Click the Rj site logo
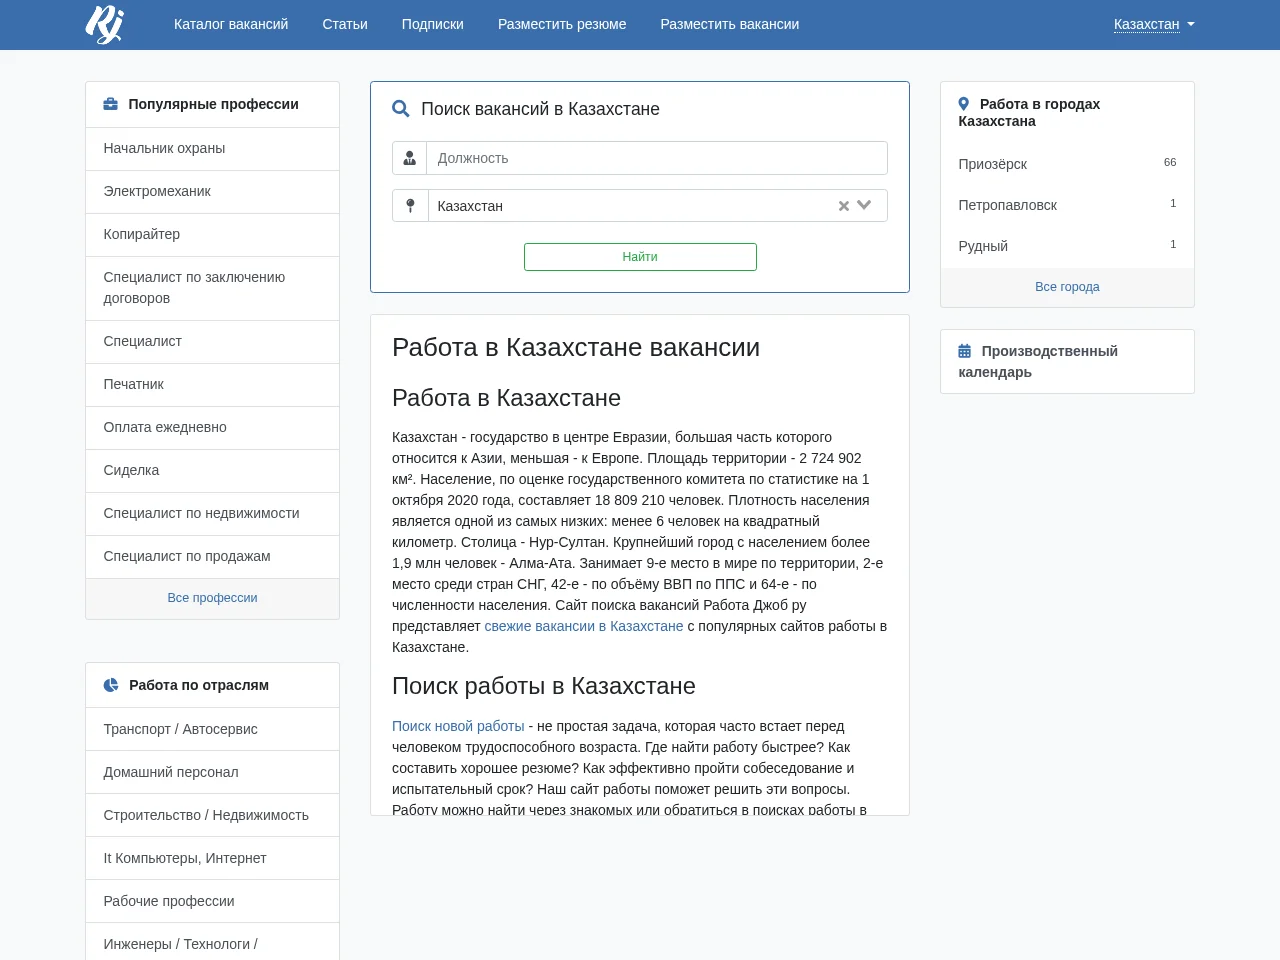This screenshot has height=960, width=1280. click(x=104, y=24)
